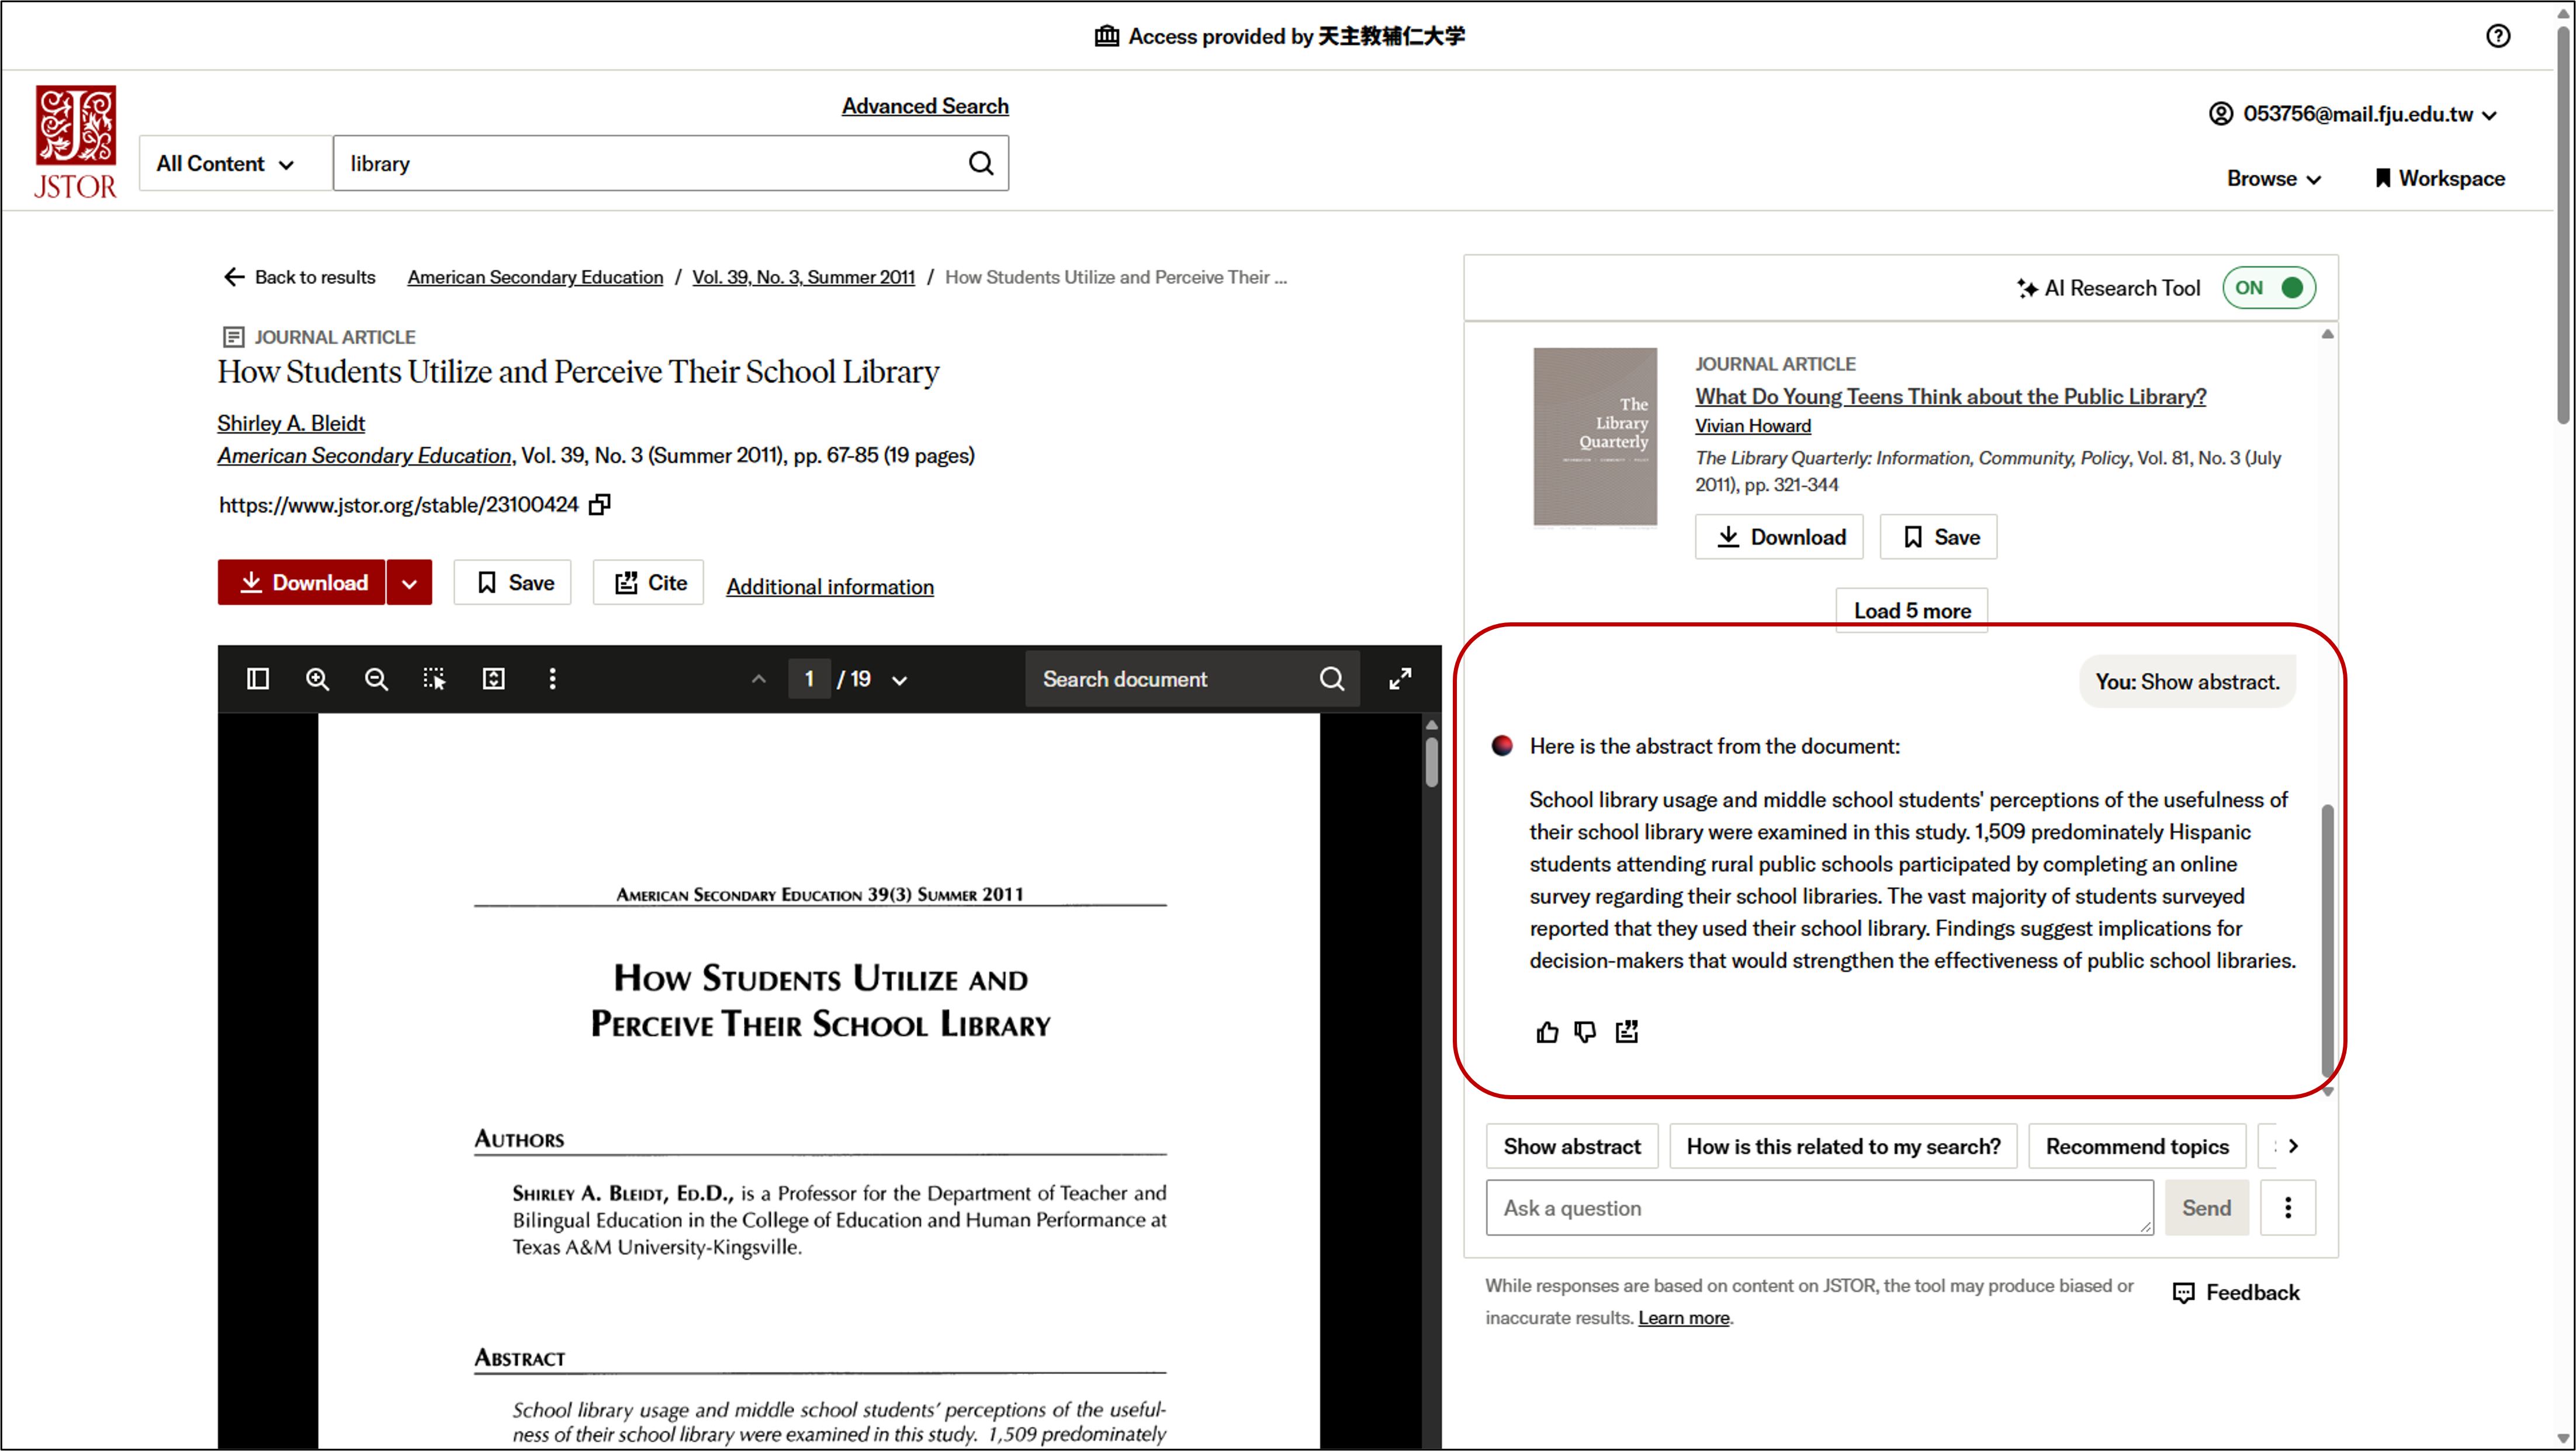Click the user account profile icon
The height and width of the screenshot is (1451, 2576).
pos(2220,114)
